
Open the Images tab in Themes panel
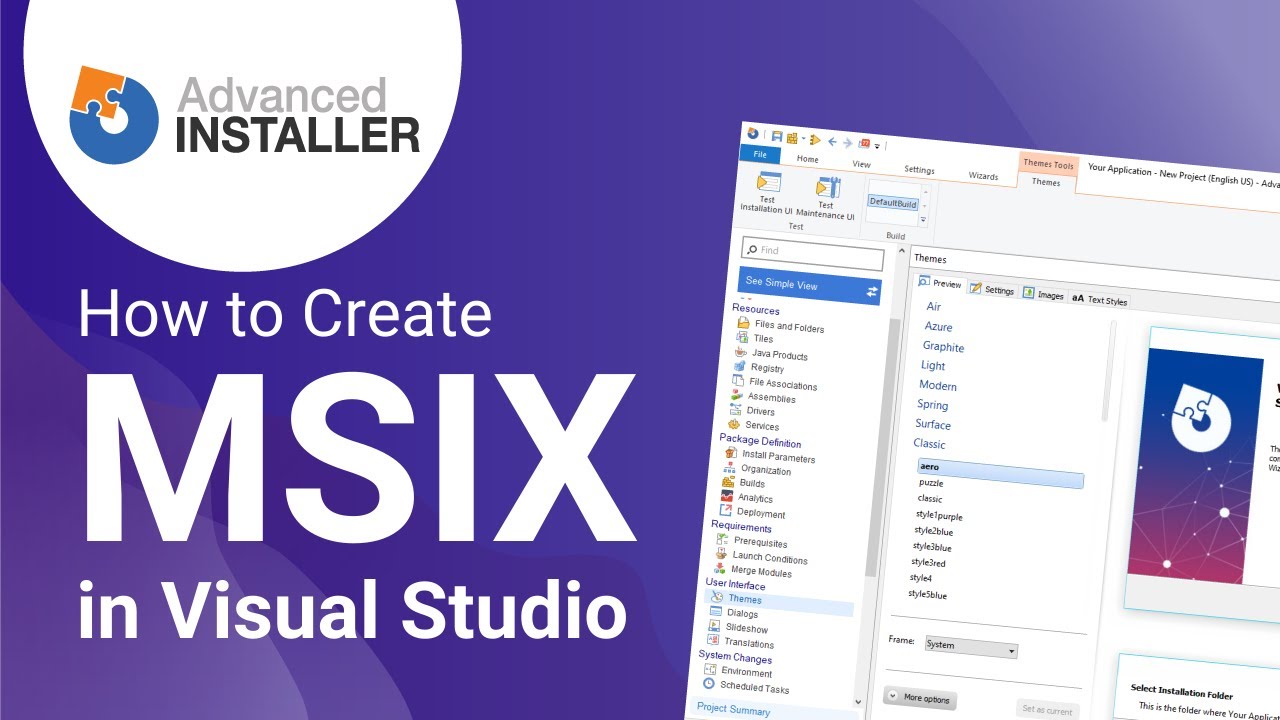click(x=1043, y=294)
